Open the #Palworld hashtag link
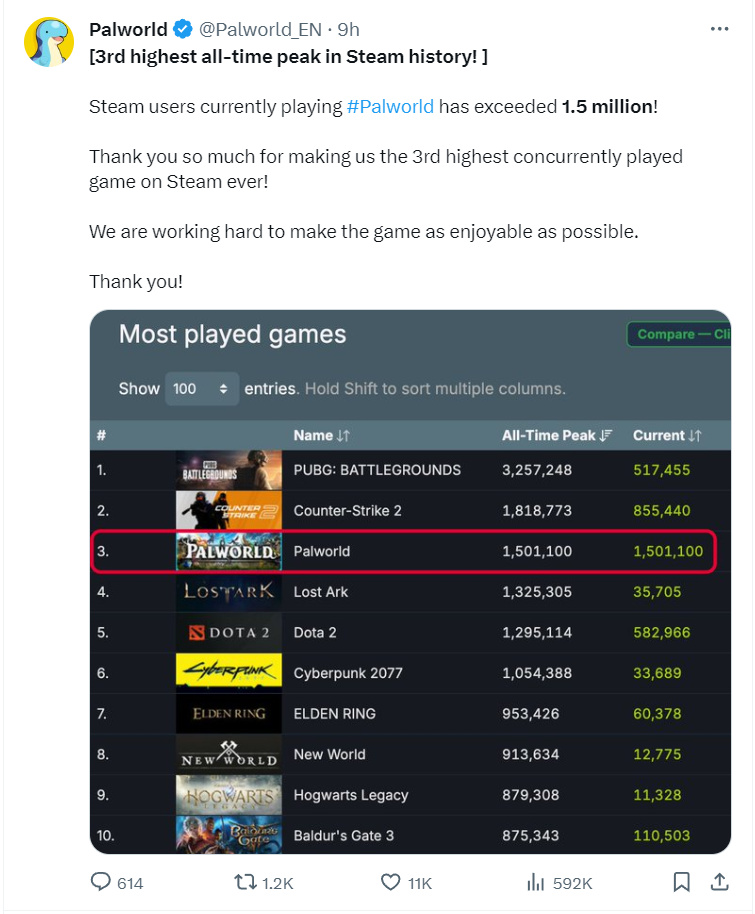This screenshot has height=914, width=755. (390, 107)
